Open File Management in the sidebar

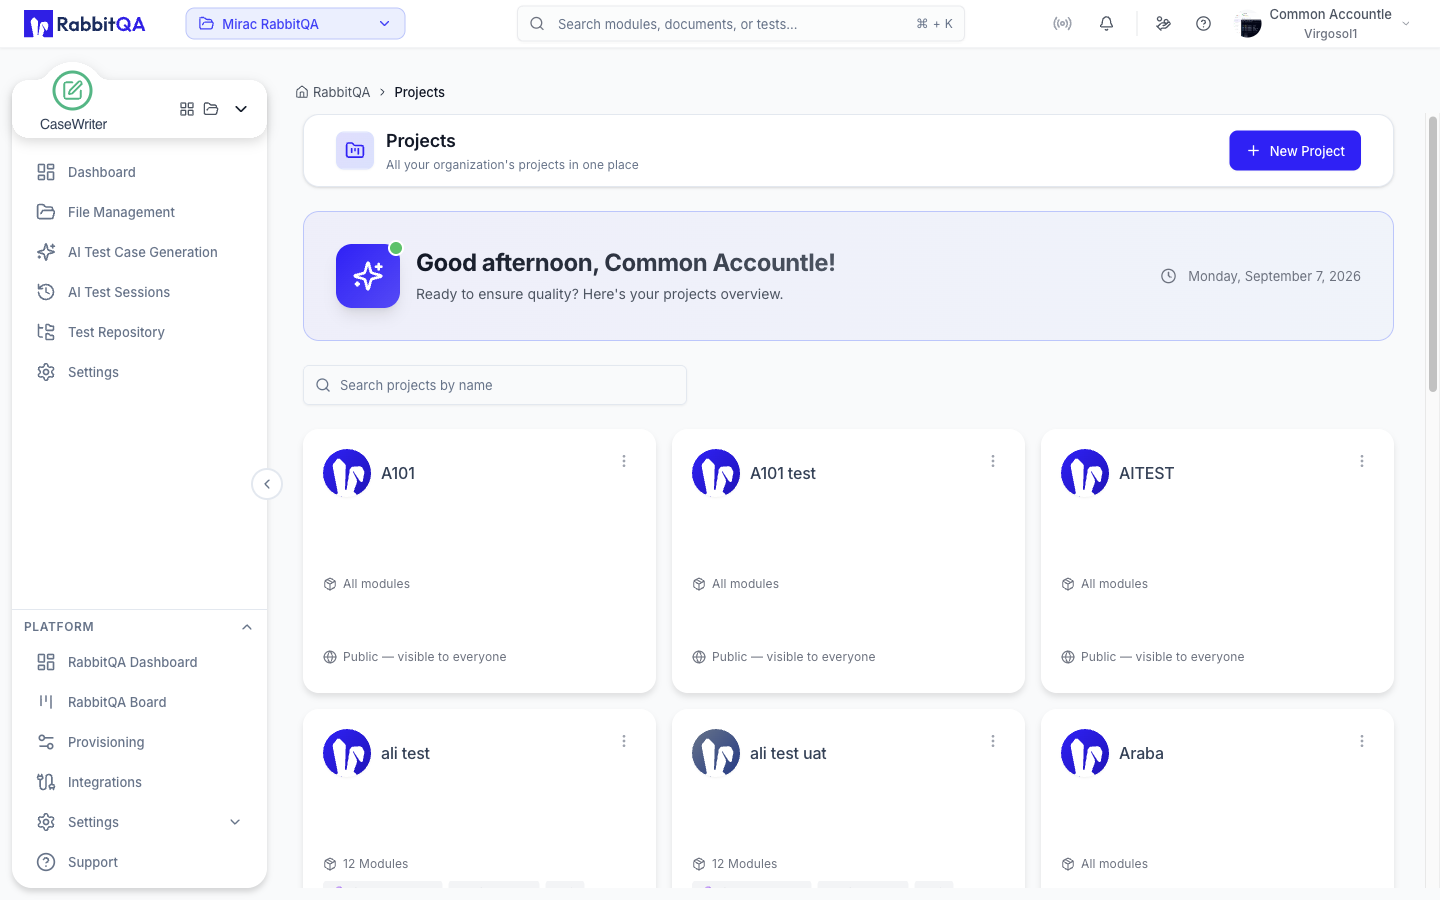[140, 212]
